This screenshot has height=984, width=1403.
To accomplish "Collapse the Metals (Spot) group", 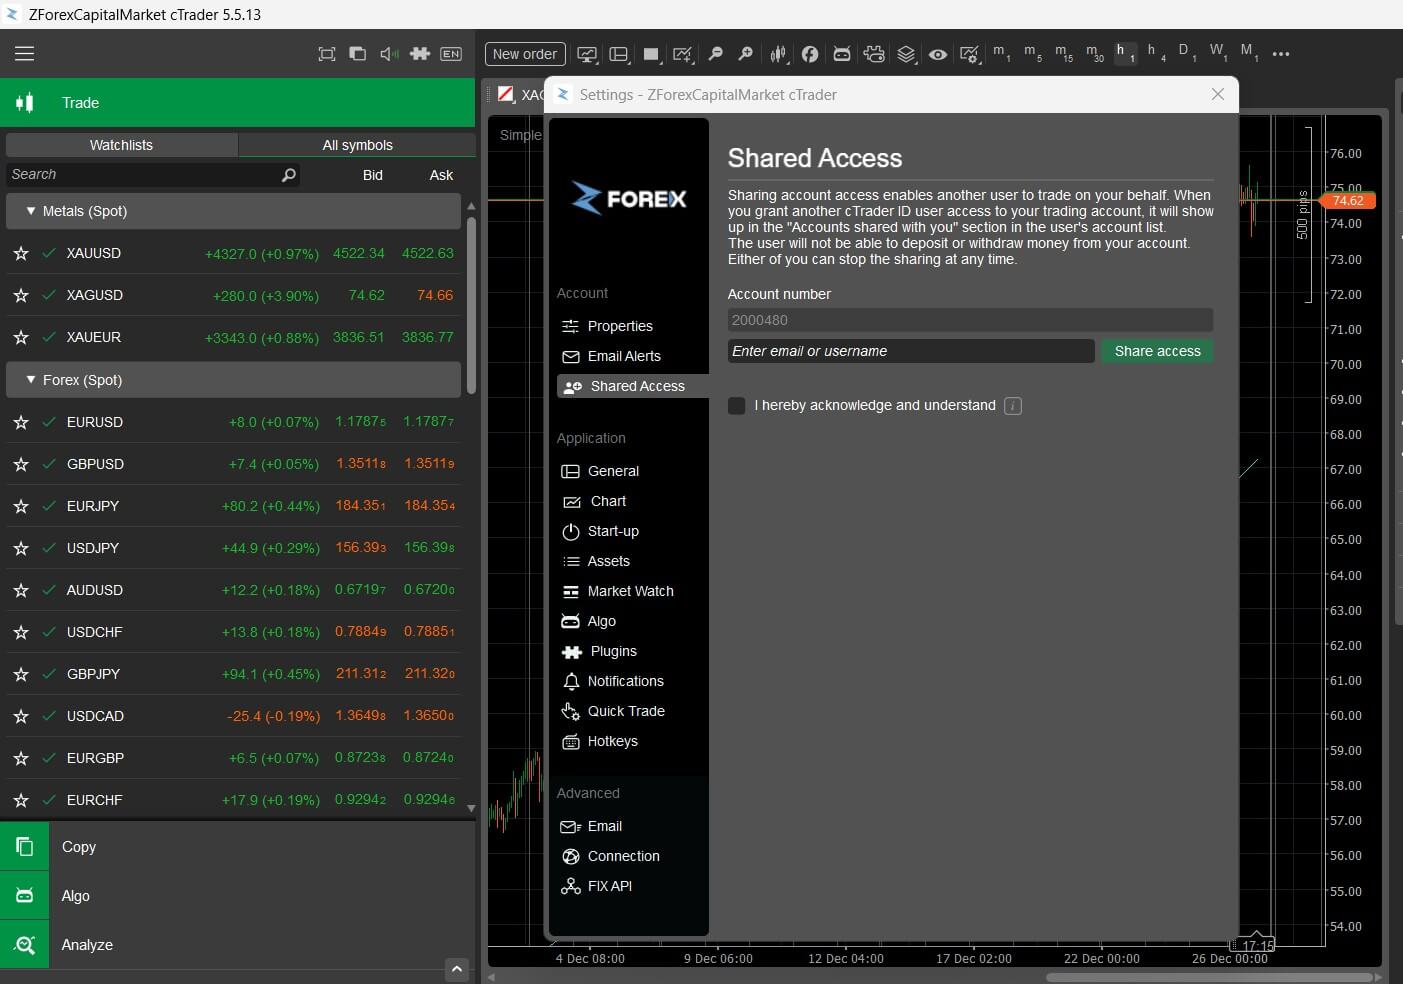I will point(31,211).
